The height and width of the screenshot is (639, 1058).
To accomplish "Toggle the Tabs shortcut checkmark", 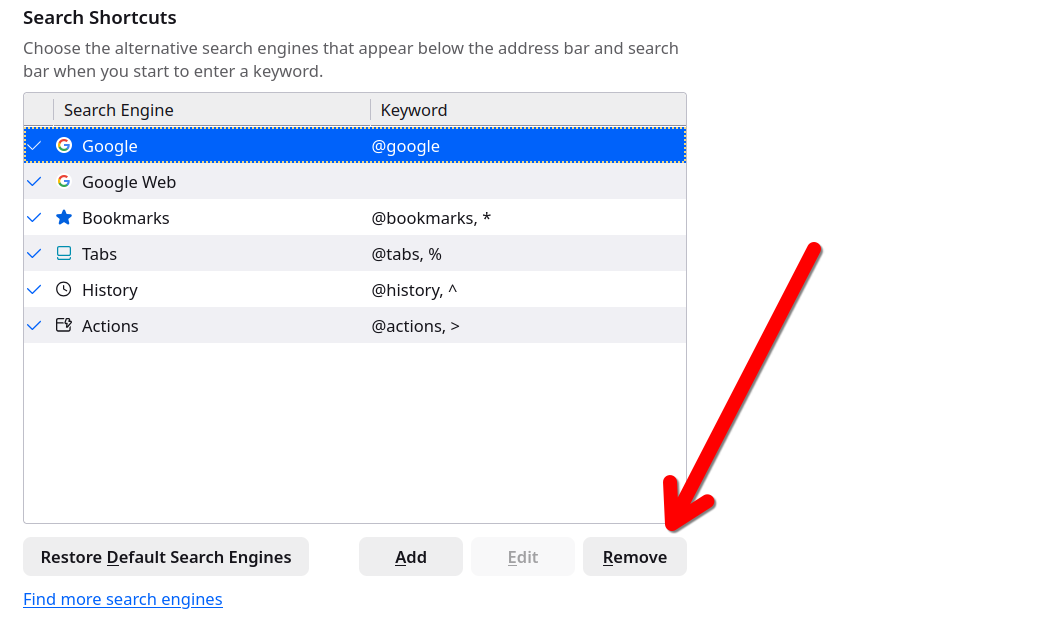I will pos(35,254).
